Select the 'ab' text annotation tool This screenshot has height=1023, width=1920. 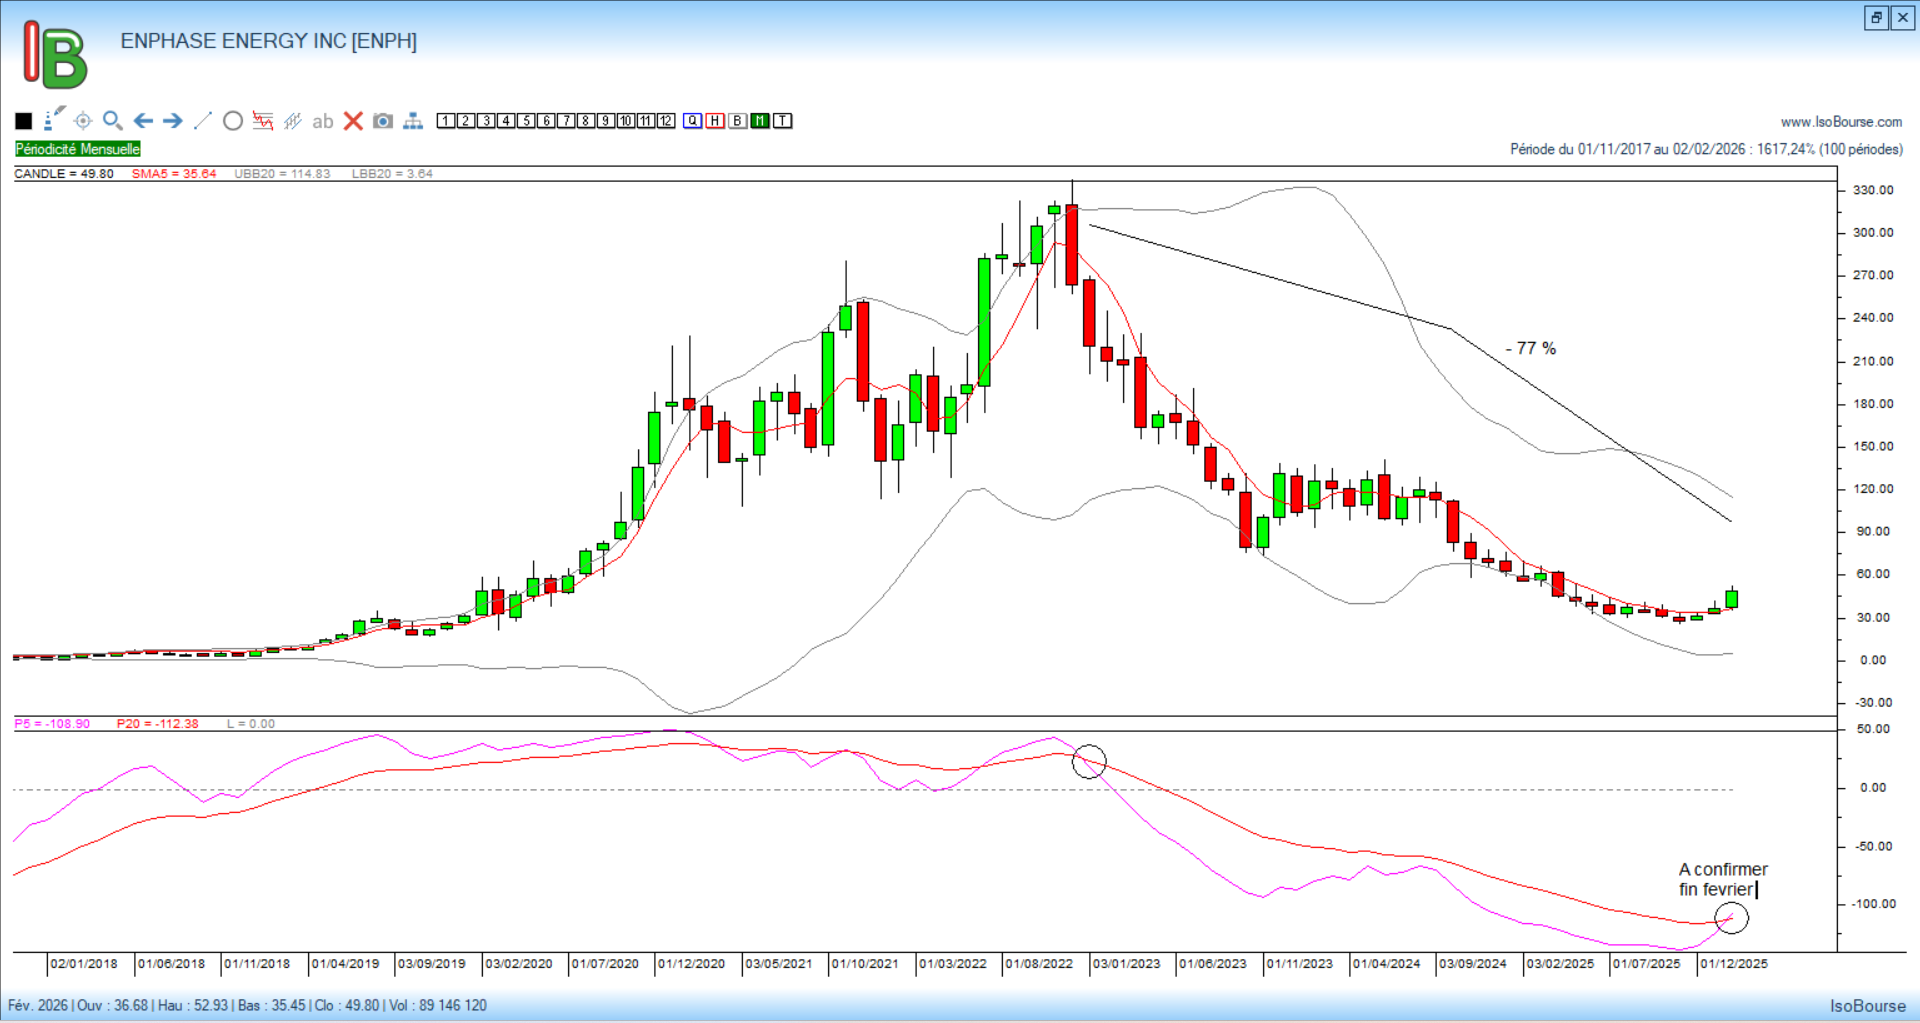322,121
